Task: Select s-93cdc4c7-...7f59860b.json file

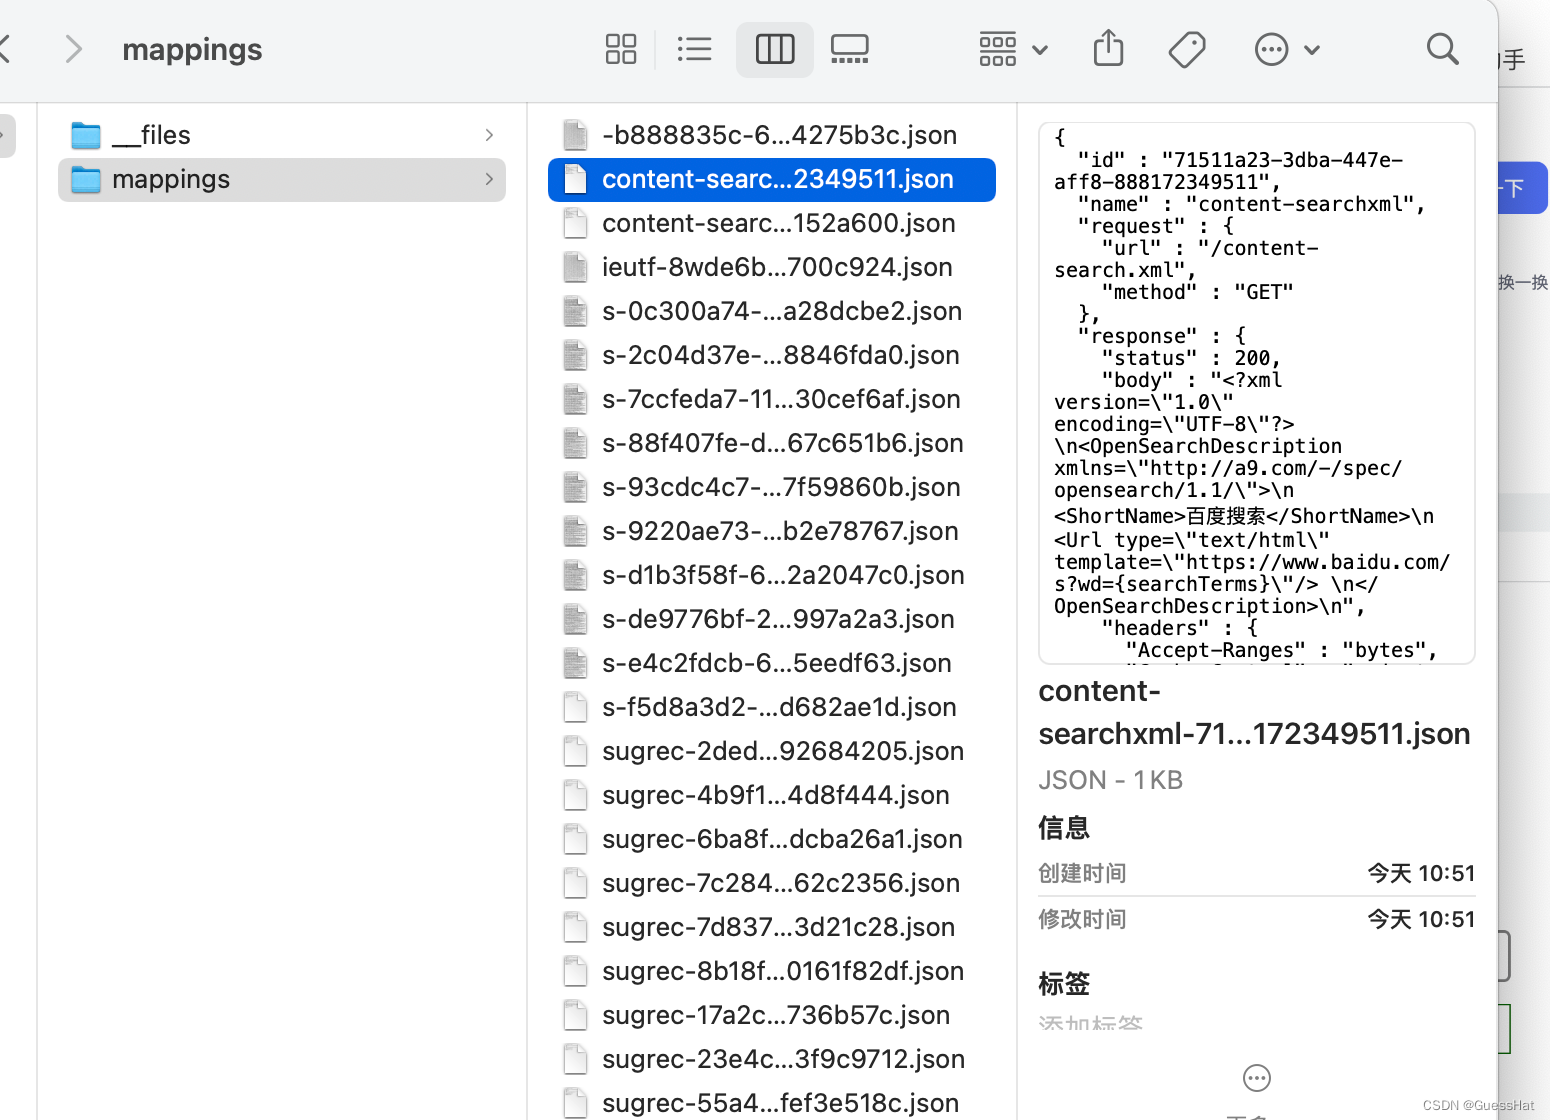Action: pos(772,487)
